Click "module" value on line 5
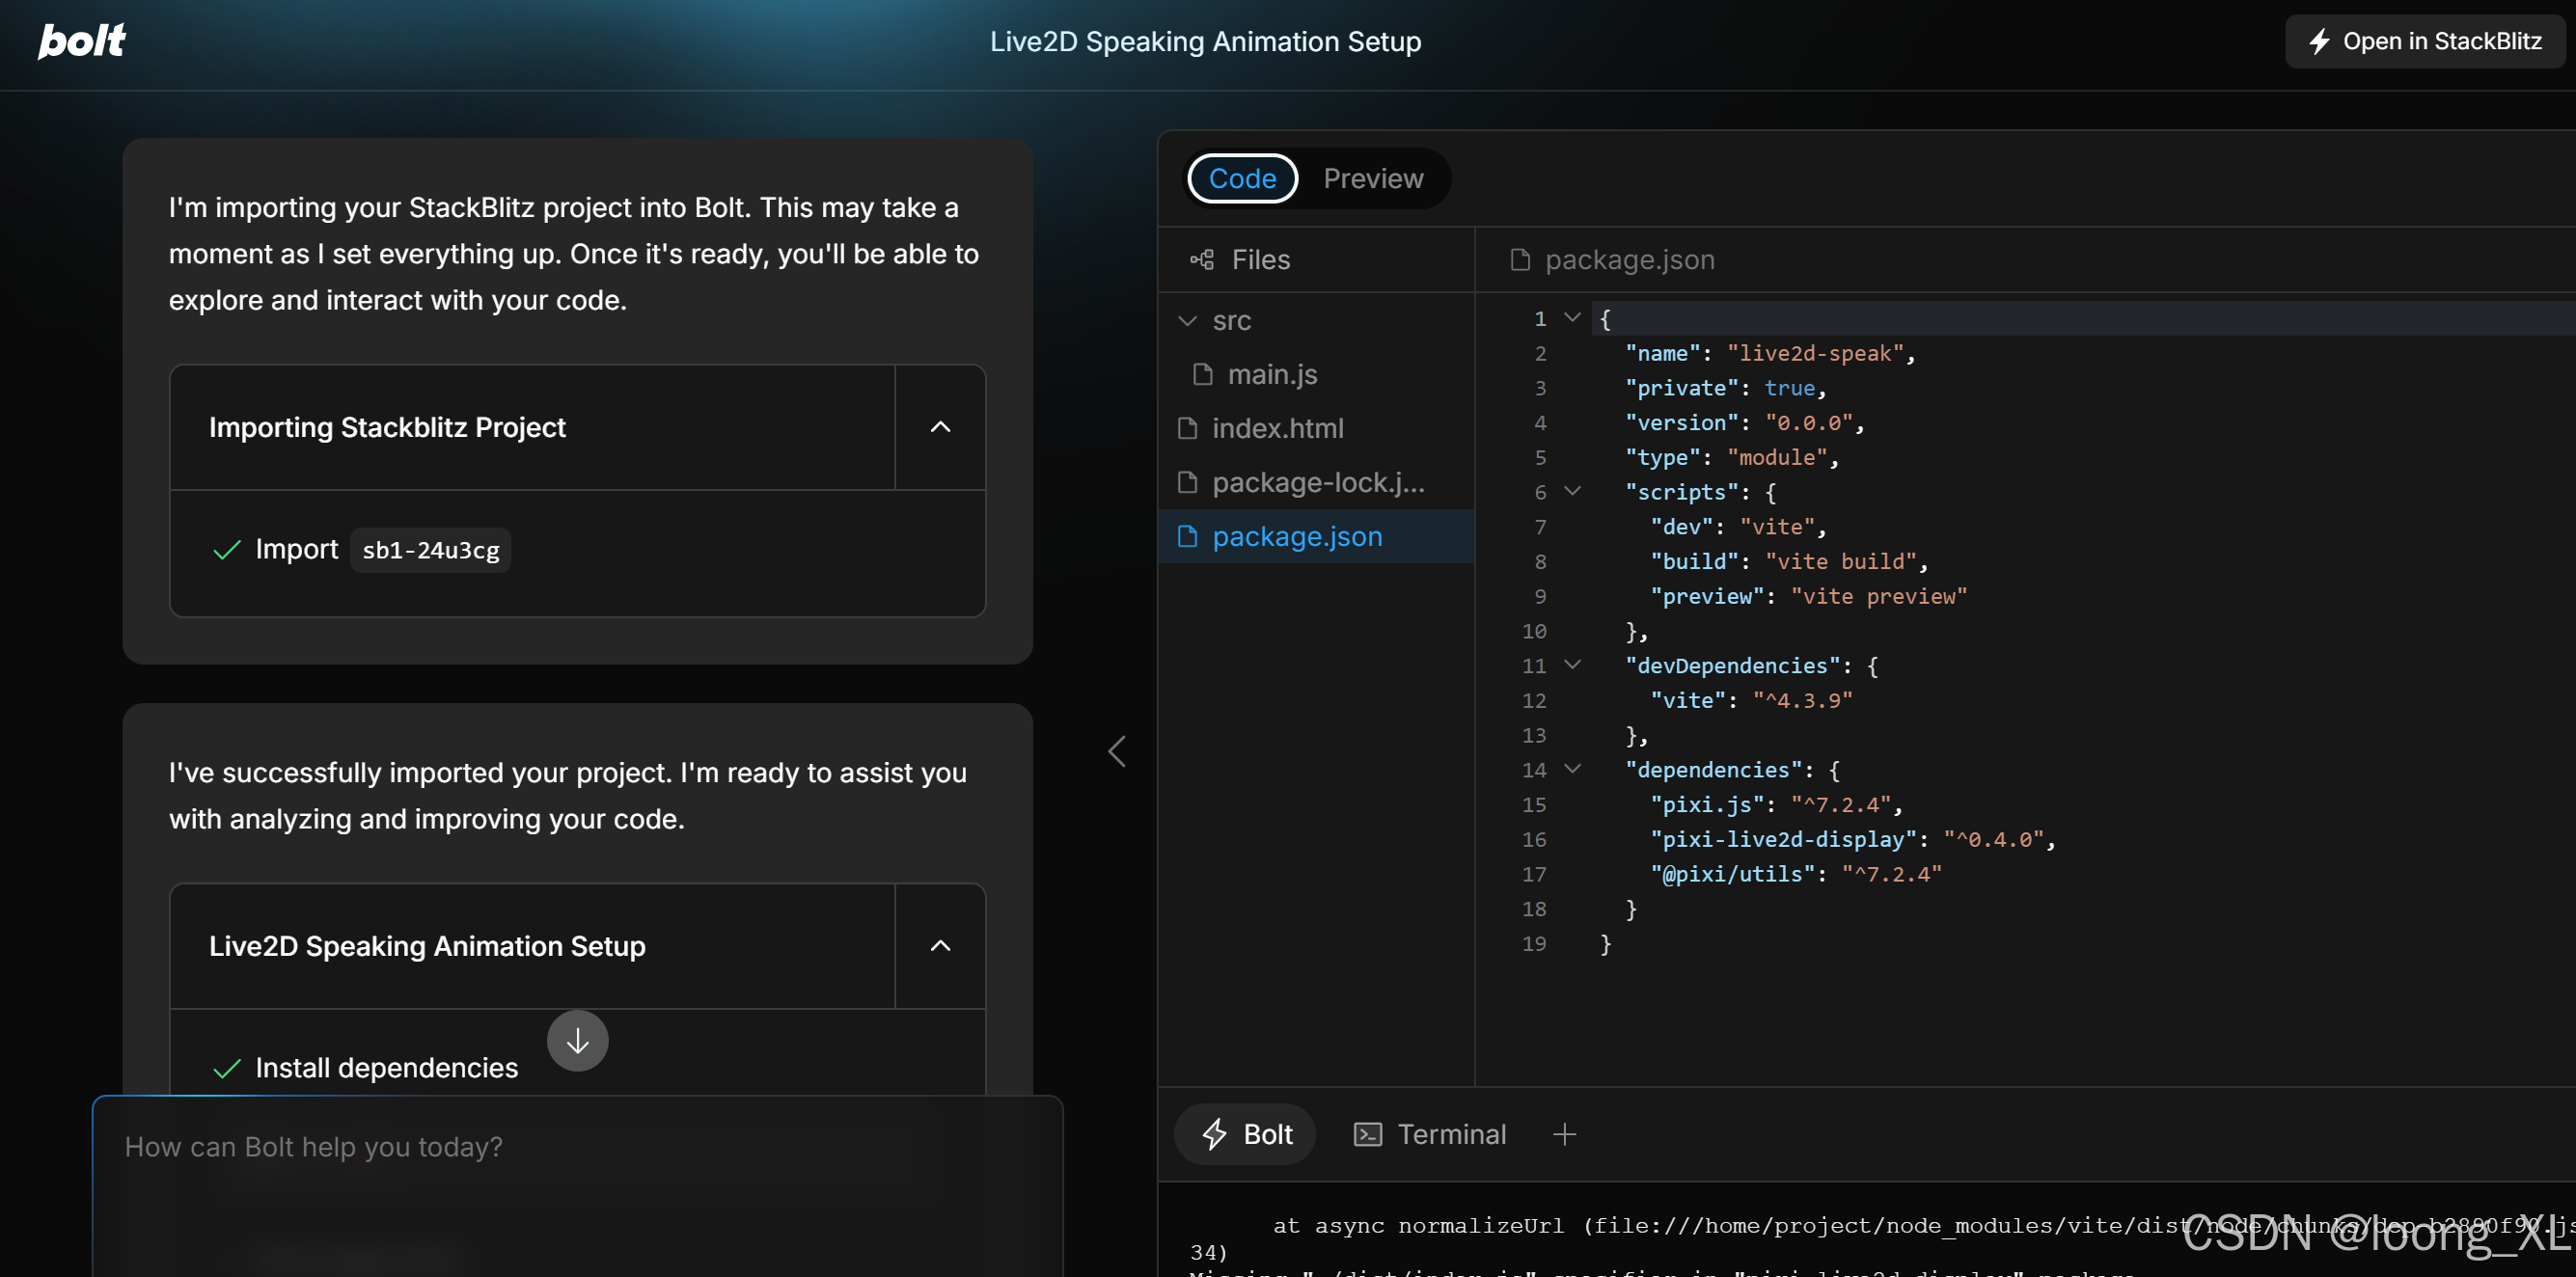The width and height of the screenshot is (2576, 1277). click(1777, 457)
